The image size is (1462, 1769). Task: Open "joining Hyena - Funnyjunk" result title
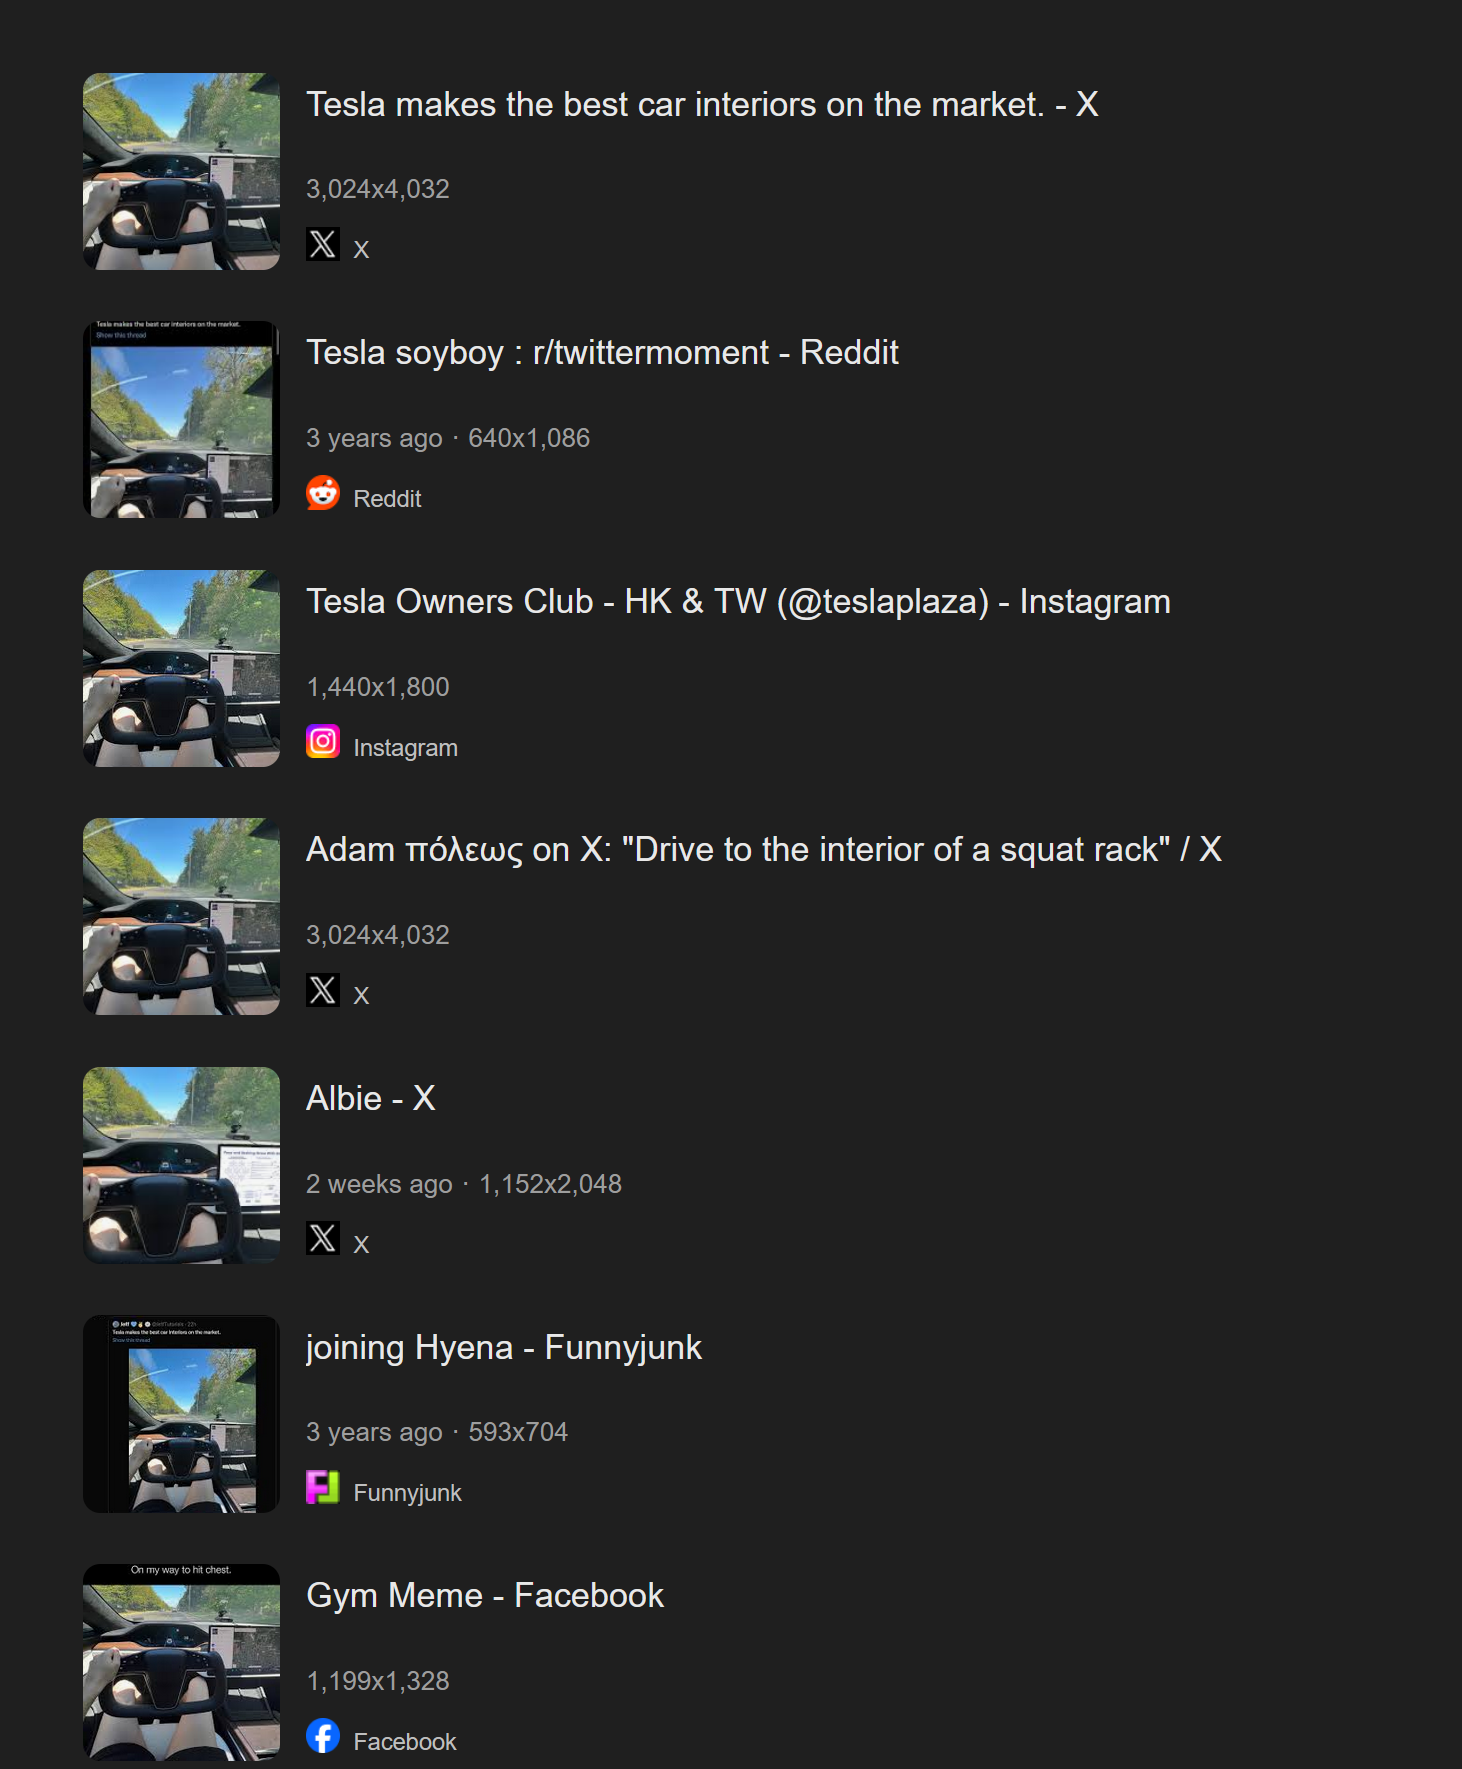pyautogui.click(x=504, y=1348)
